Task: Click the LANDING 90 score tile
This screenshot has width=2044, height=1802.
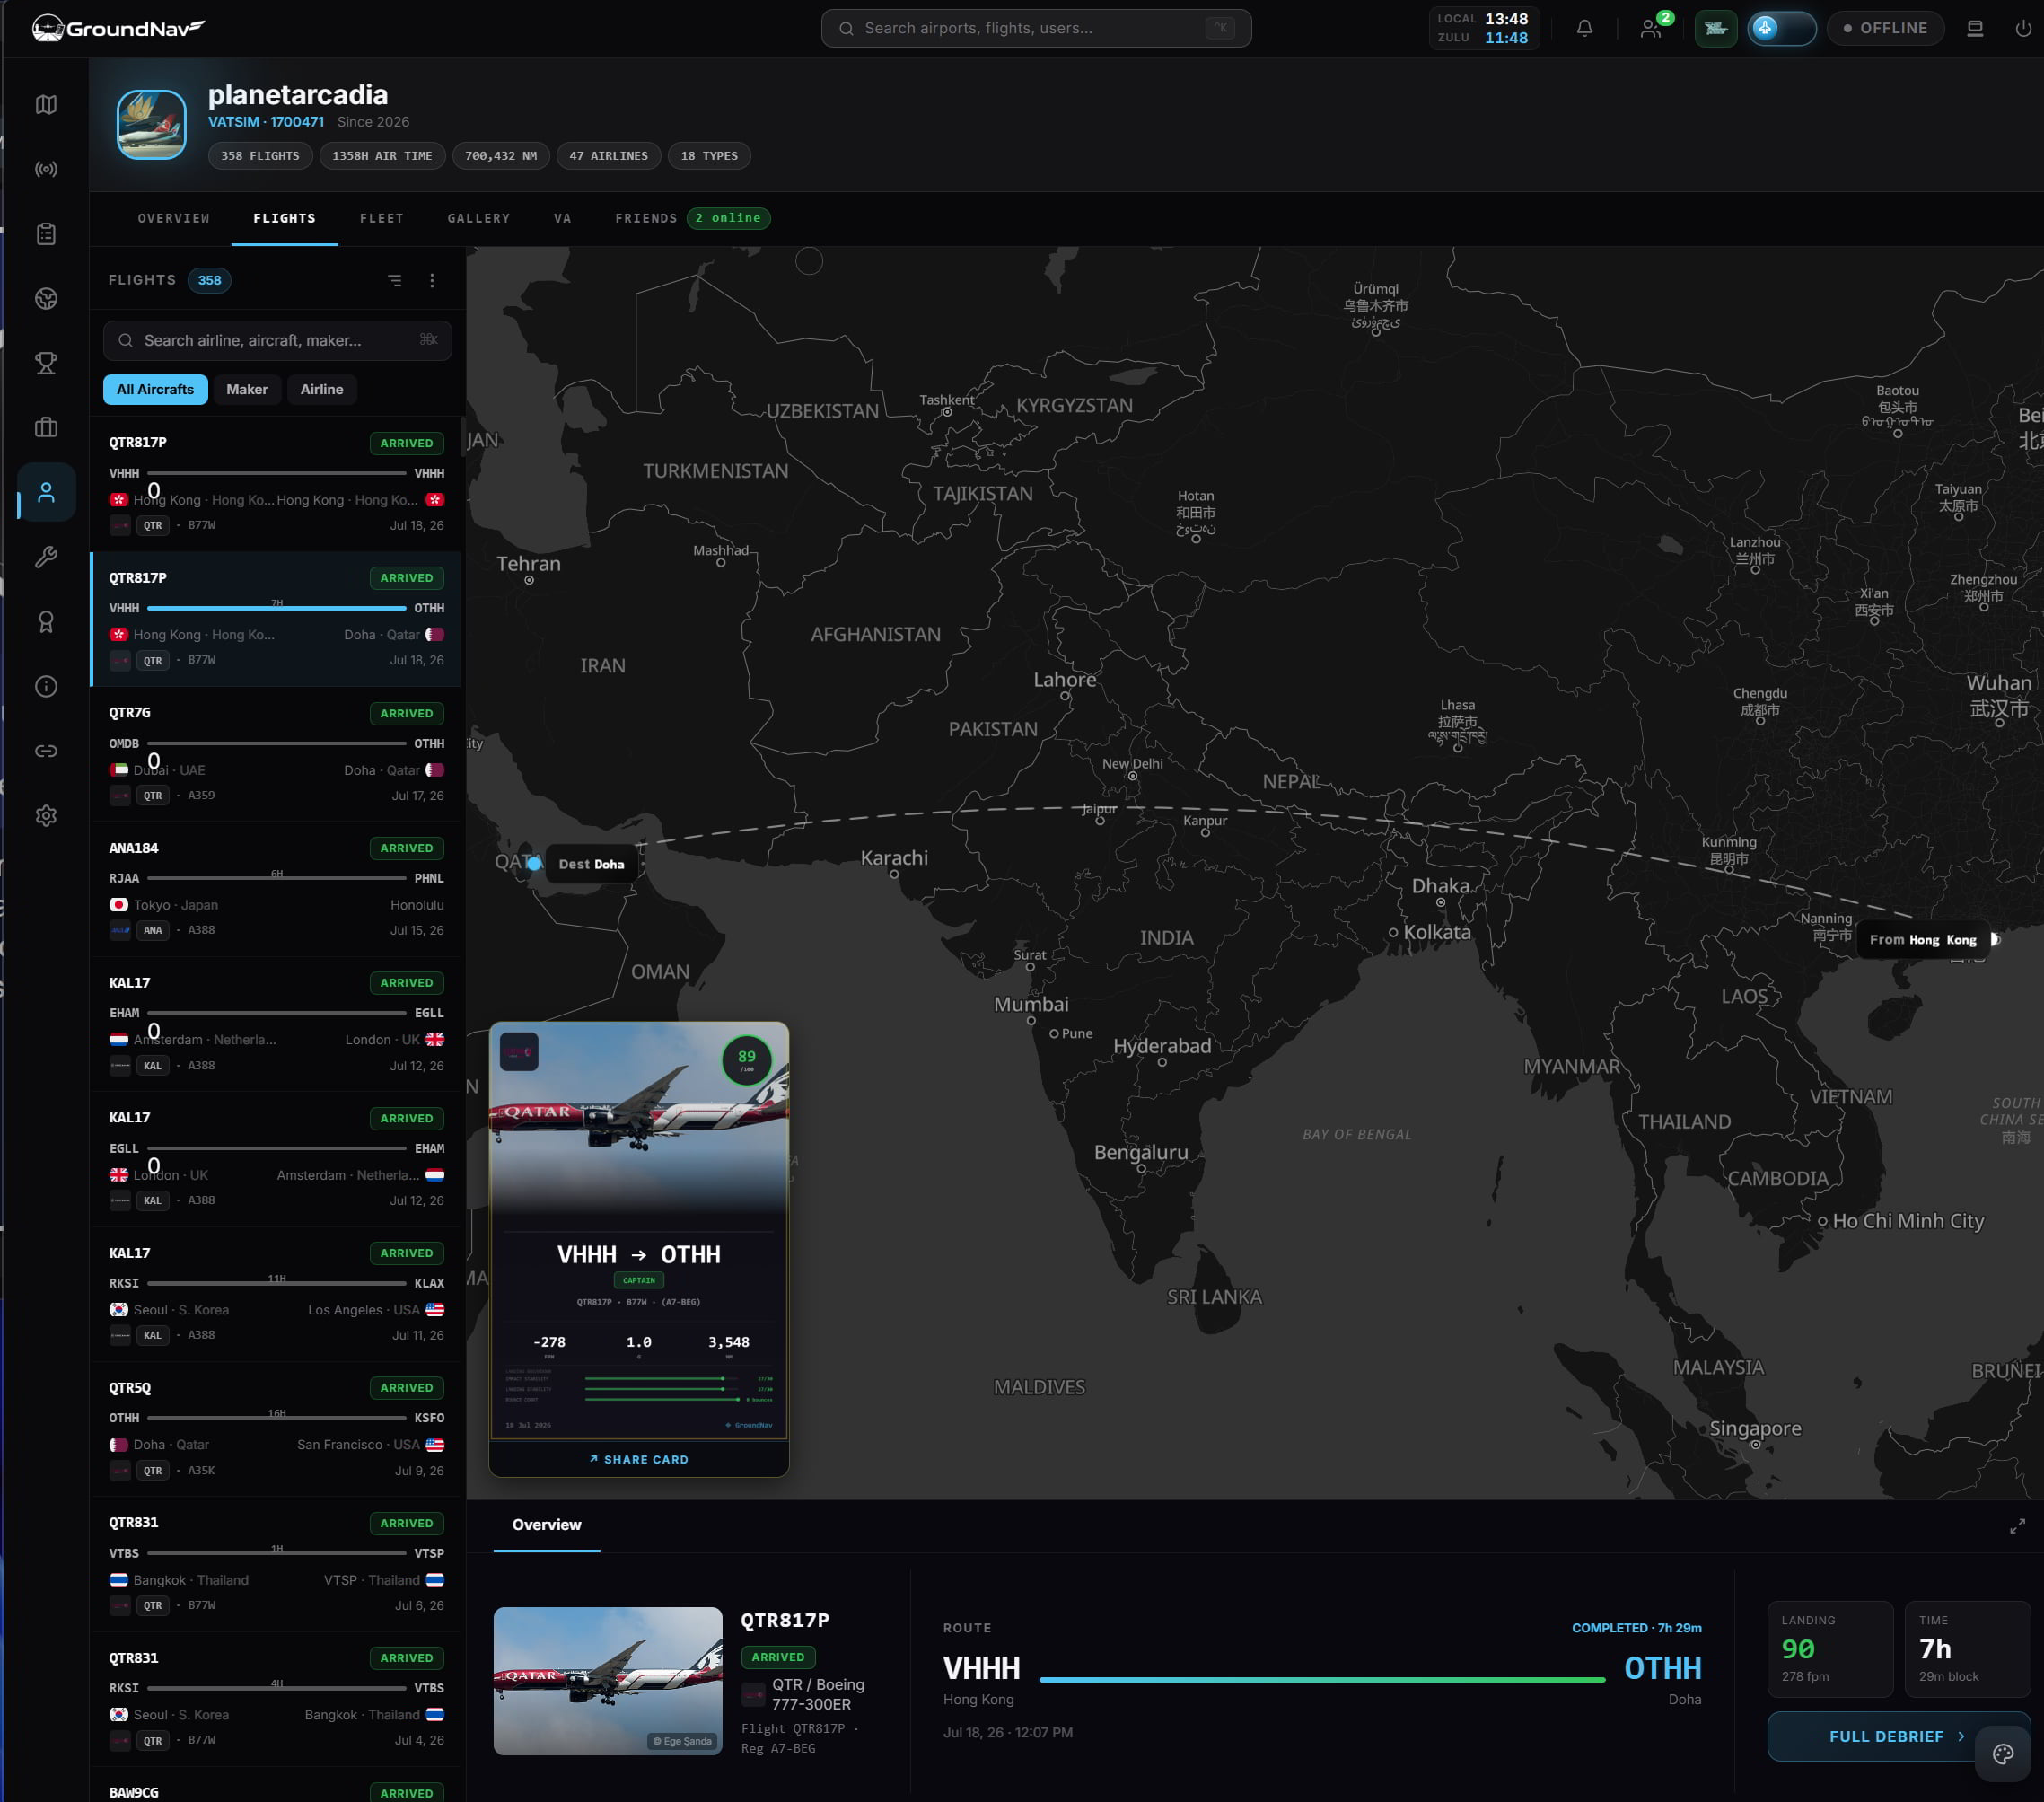Action: (x=1830, y=1649)
